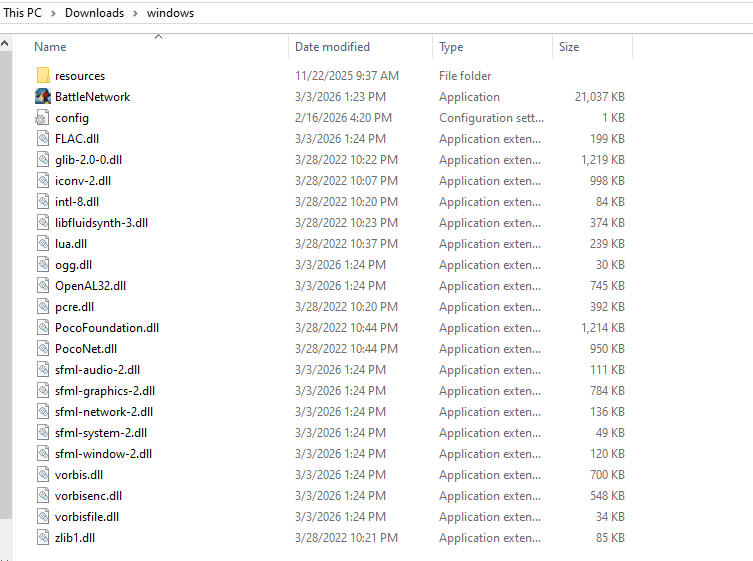Click the 1,214 KB size value
The image size is (753, 561).
[603, 328]
